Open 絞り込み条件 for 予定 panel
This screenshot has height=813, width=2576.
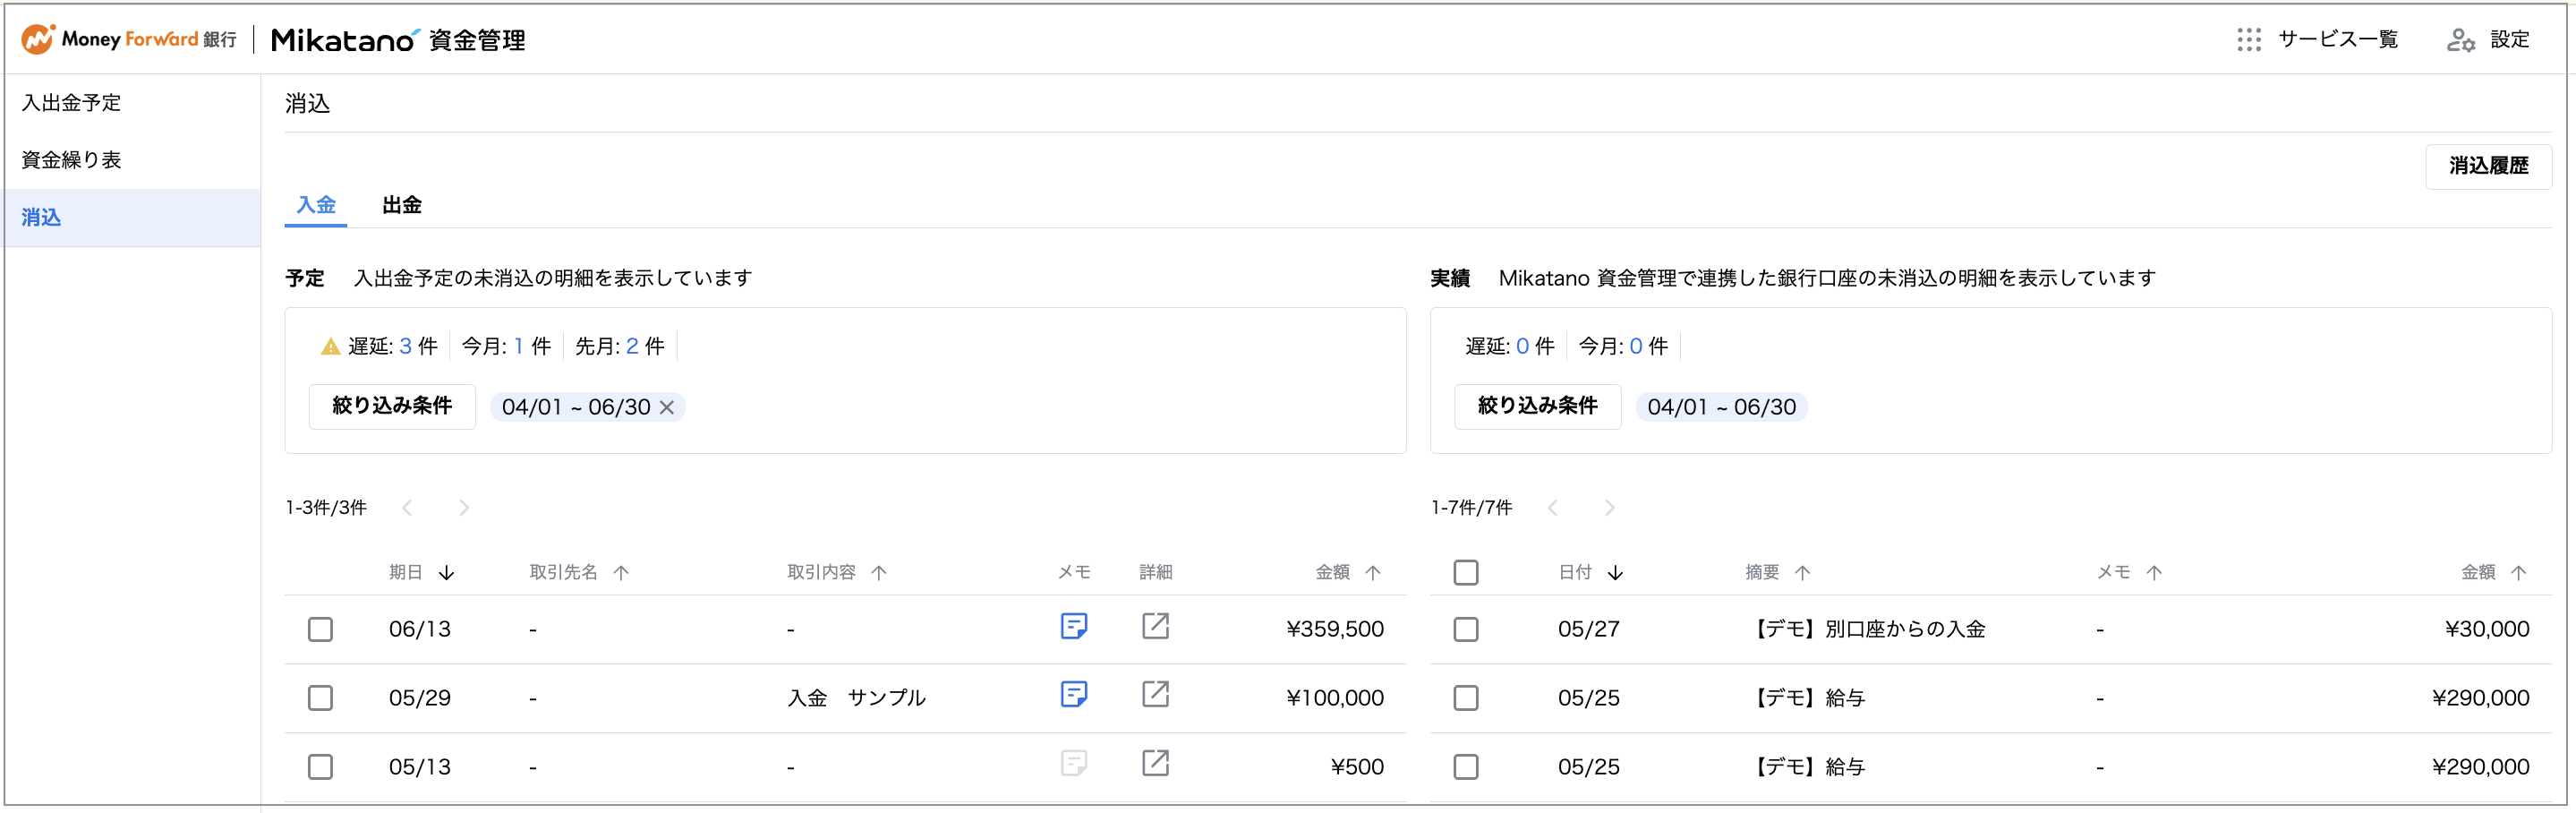392,406
